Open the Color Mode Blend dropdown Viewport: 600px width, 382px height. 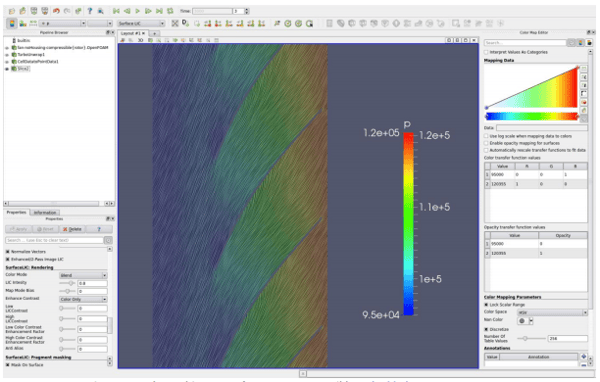[83, 275]
